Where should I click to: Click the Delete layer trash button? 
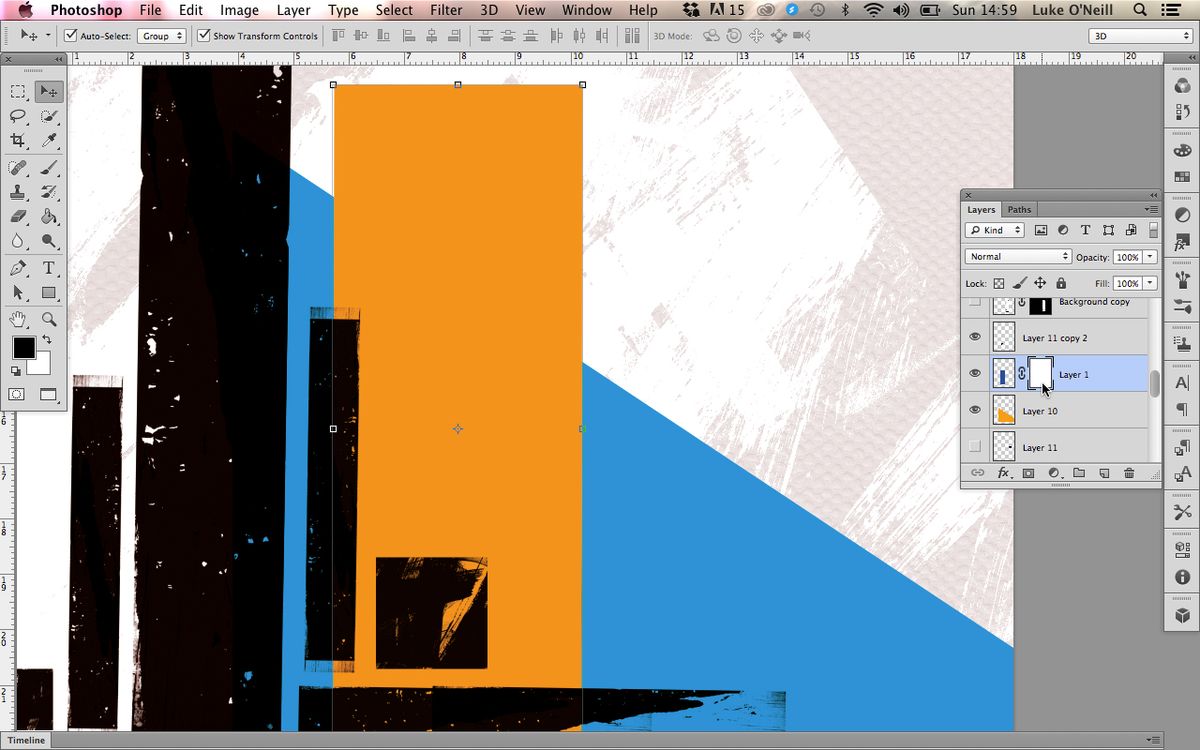[x=1130, y=472]
